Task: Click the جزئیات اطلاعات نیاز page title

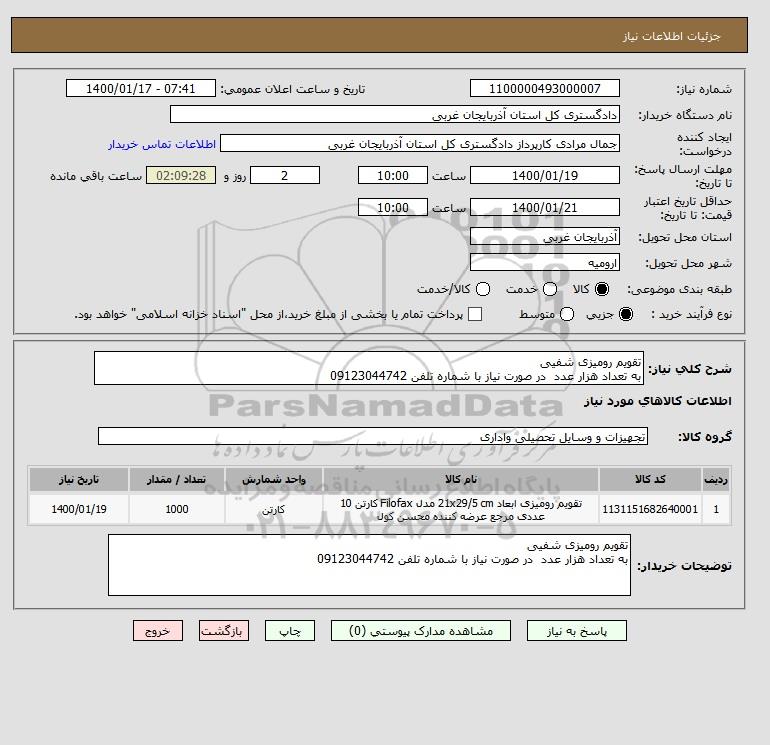Action: [x=671, y=36]
